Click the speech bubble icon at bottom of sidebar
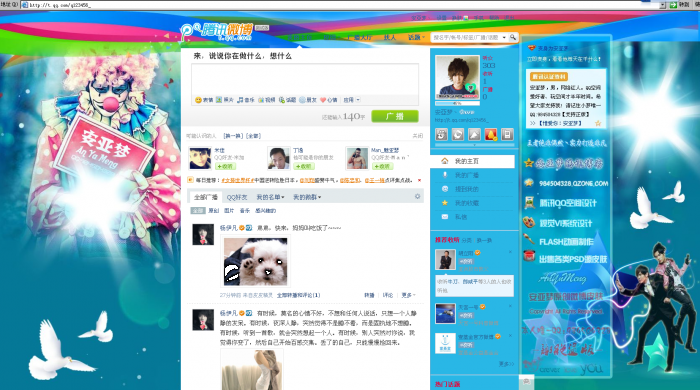This screenshot has width=700, height=390. (526, 382)
